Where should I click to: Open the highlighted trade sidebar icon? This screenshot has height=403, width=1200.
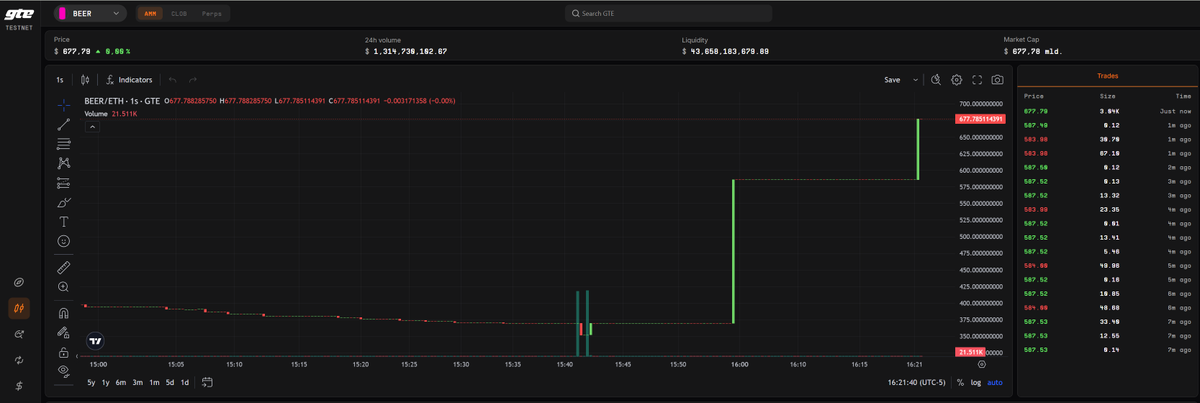pyautogui.click(x=19, y=309)
